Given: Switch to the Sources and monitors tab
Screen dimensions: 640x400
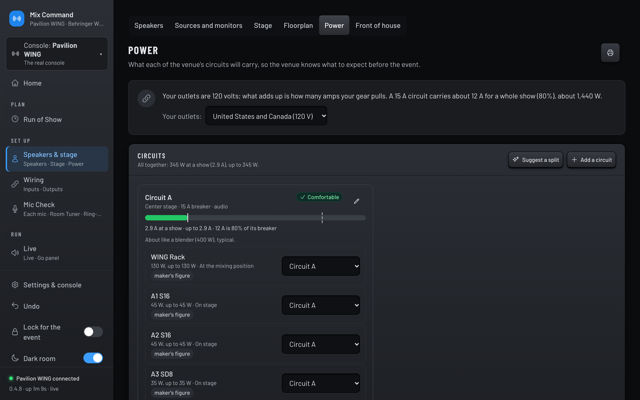Looking at the screenshot, I should [x=208, y=25].
